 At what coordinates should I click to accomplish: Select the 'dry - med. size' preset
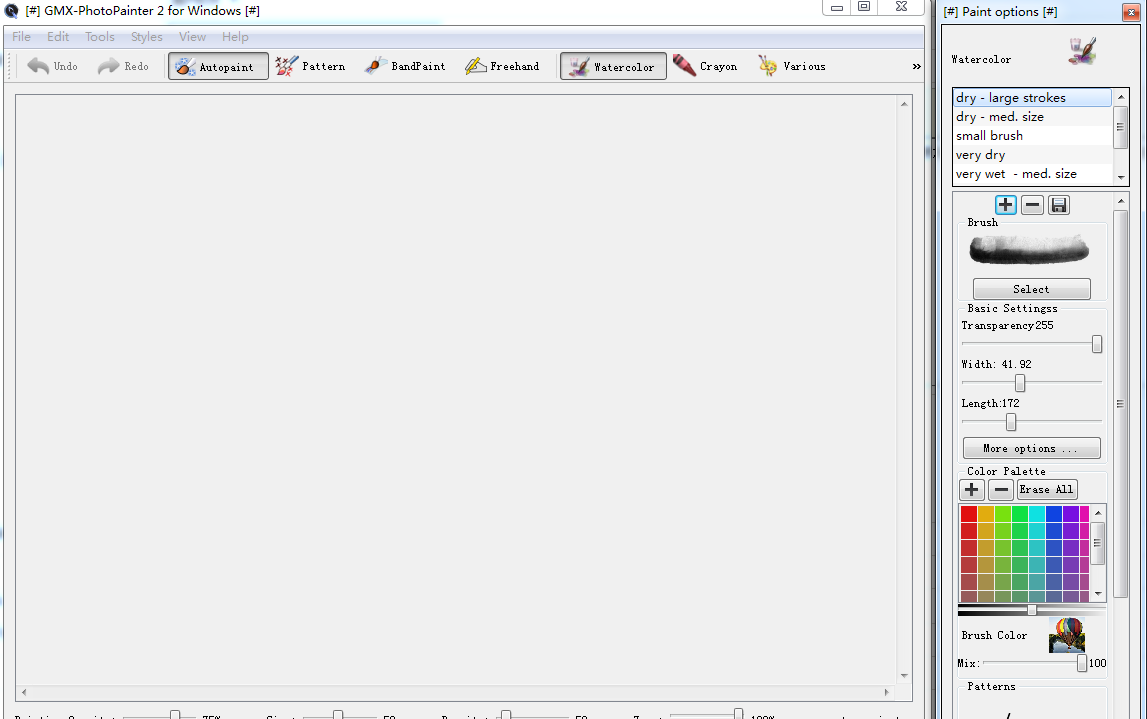click(1032, 117)
